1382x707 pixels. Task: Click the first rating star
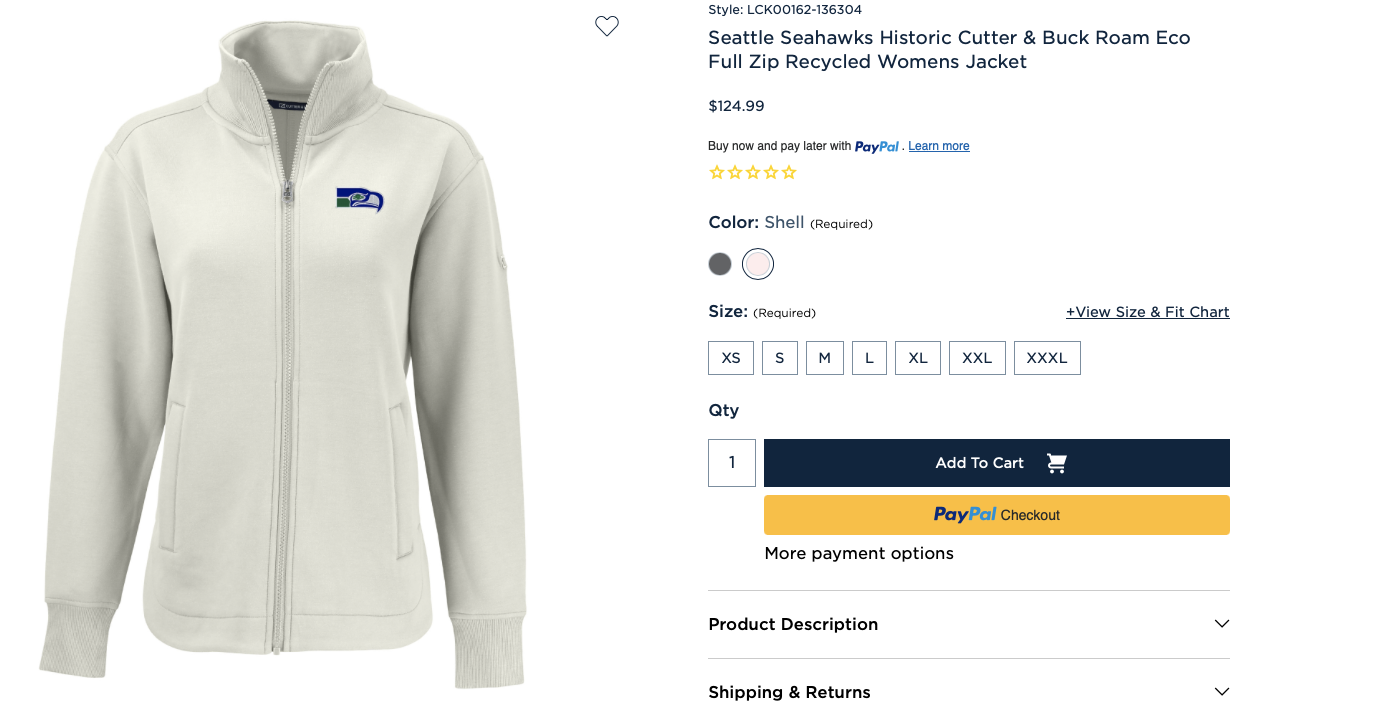point(716,172)
